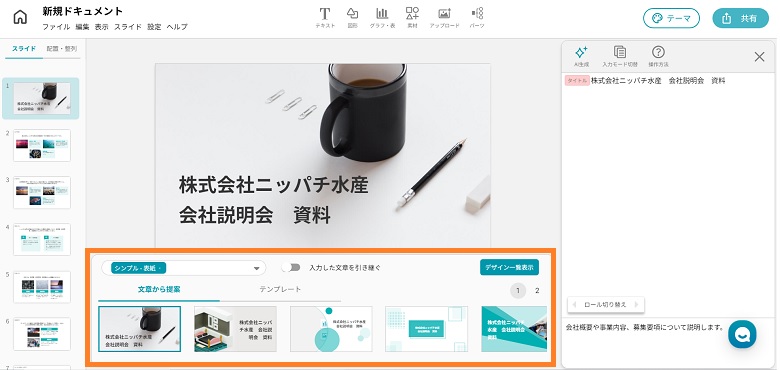Open the アップロード upload tool
The image size is (780, 370).
(444, 18)
